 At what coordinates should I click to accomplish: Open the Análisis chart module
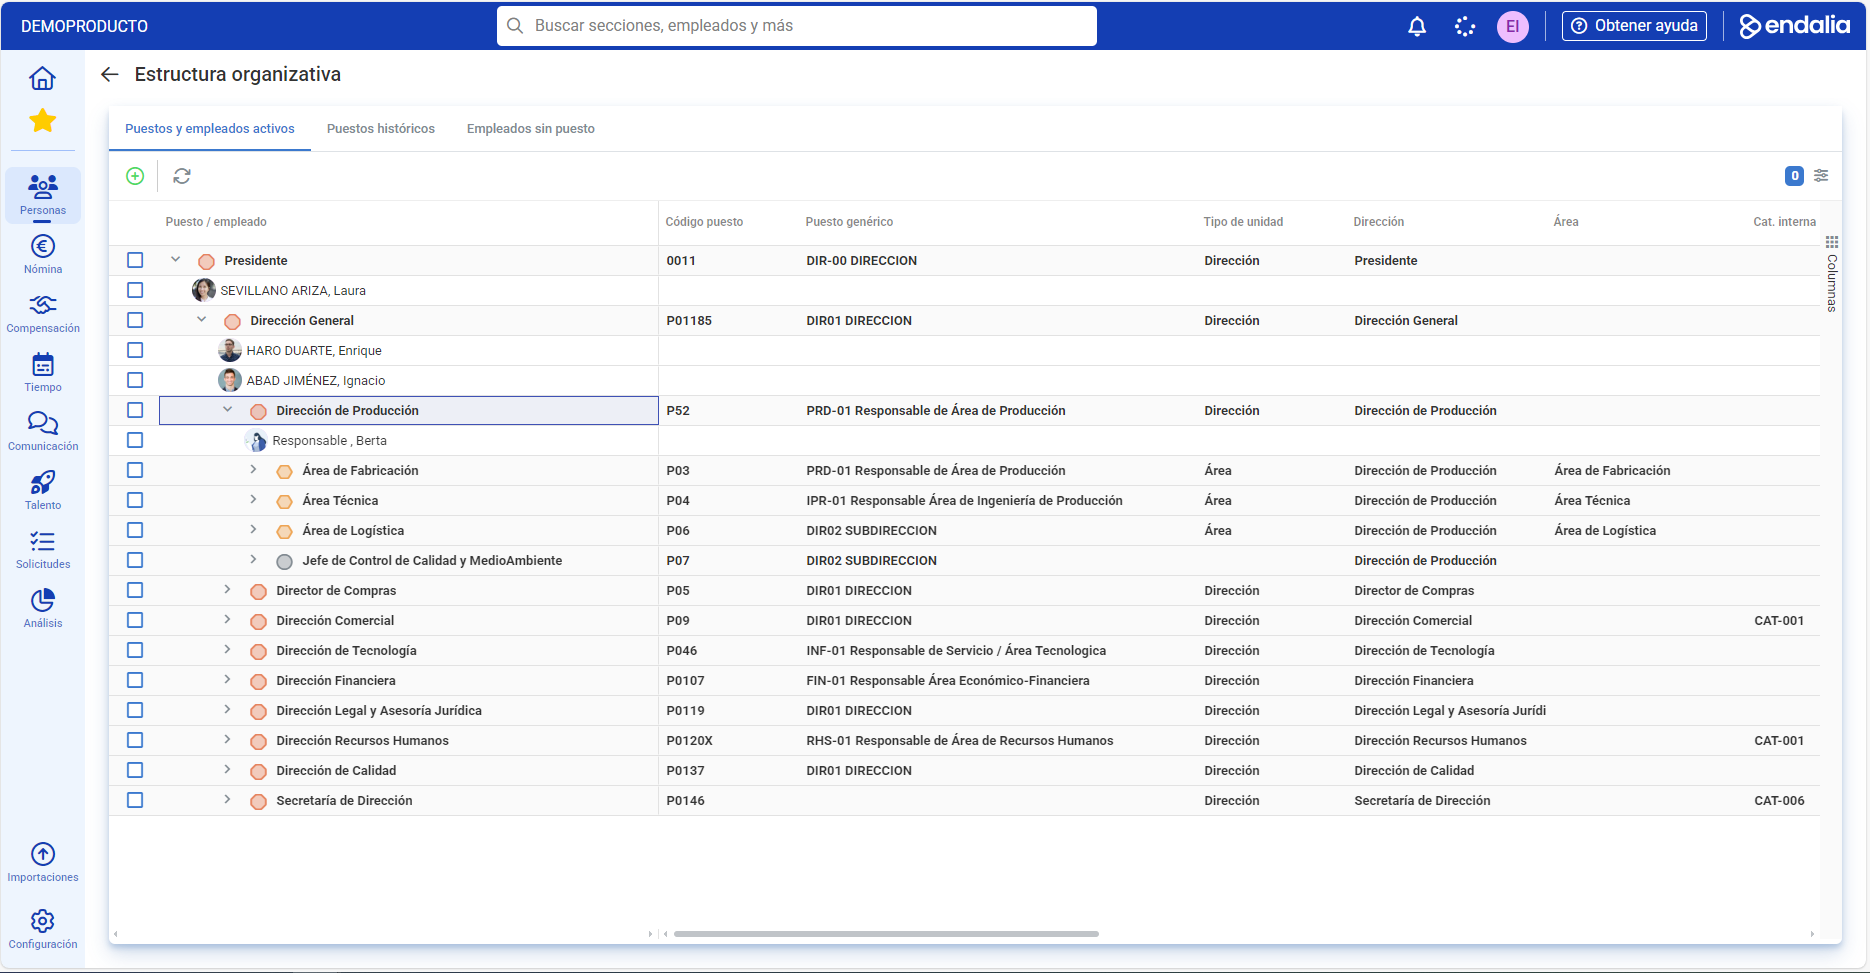click(x=43, y=608)
